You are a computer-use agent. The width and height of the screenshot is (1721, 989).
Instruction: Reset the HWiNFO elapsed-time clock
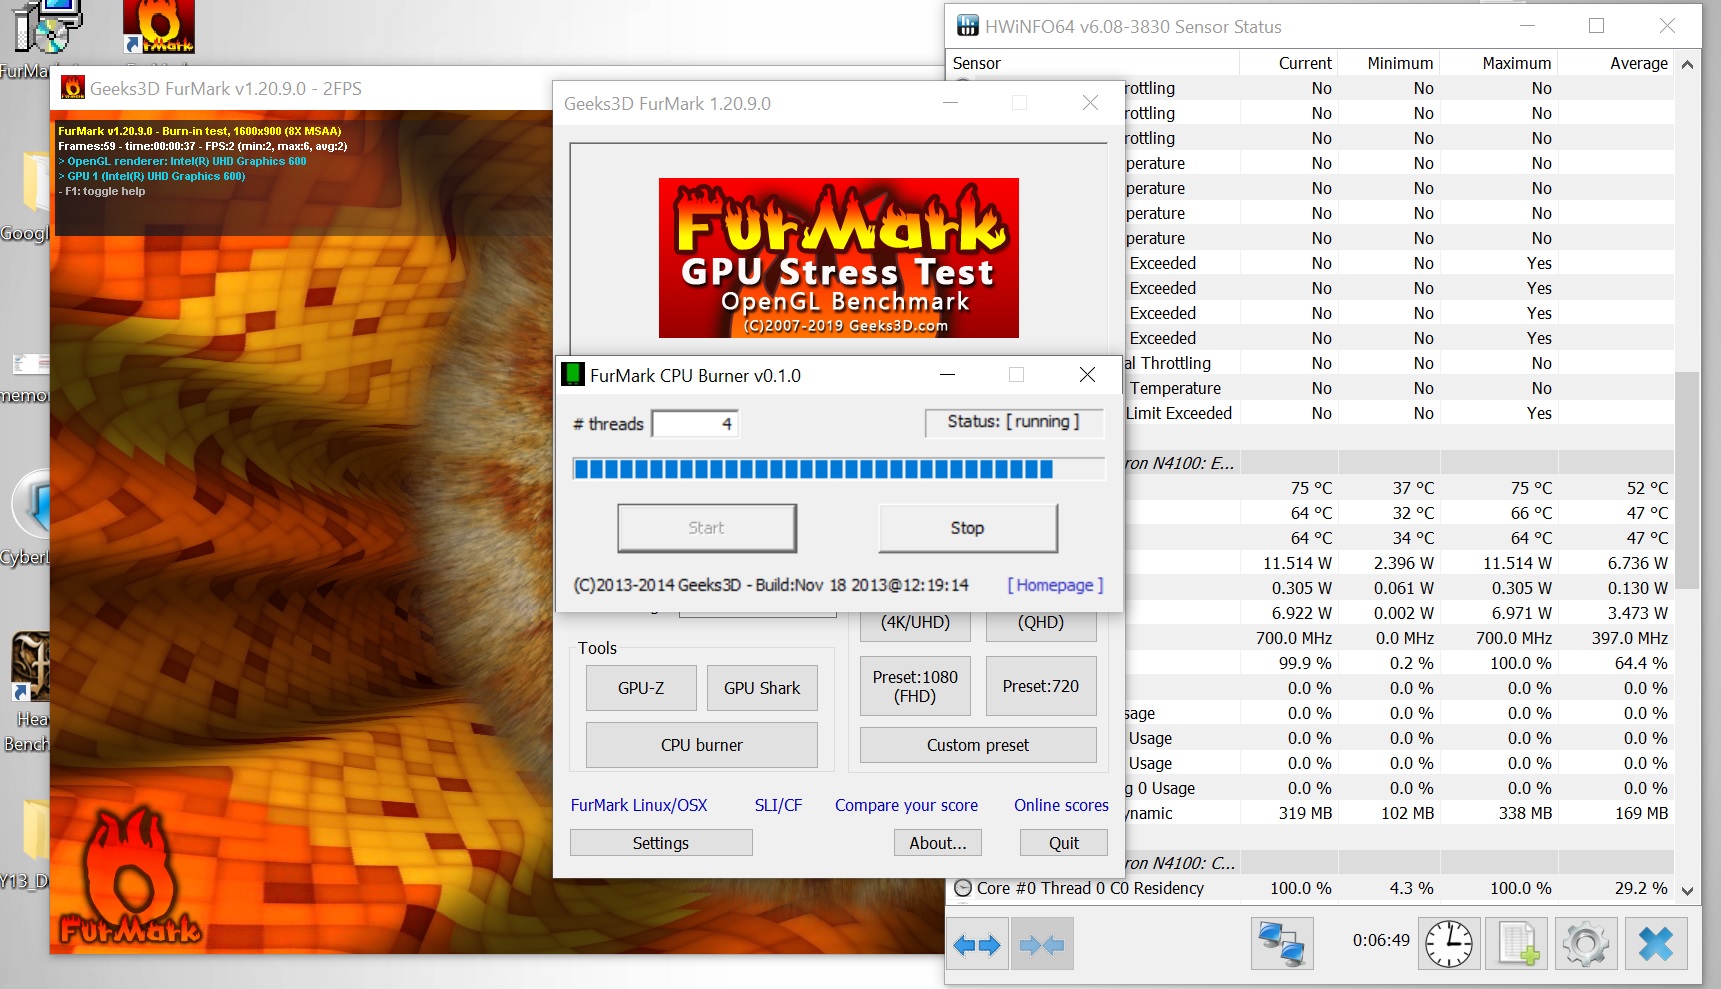(1449, 945)
